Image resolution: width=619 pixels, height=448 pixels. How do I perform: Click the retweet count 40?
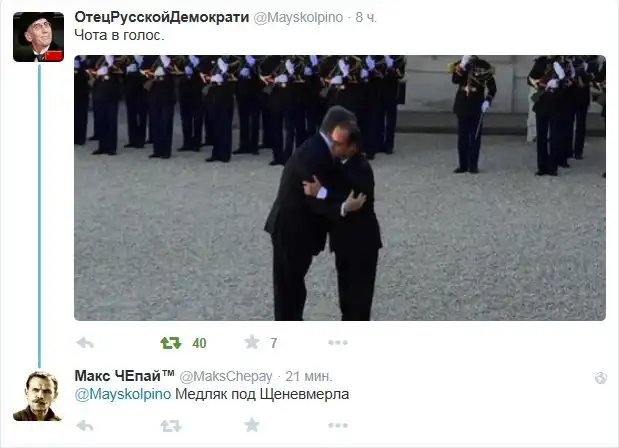click(x=199, y=343)
